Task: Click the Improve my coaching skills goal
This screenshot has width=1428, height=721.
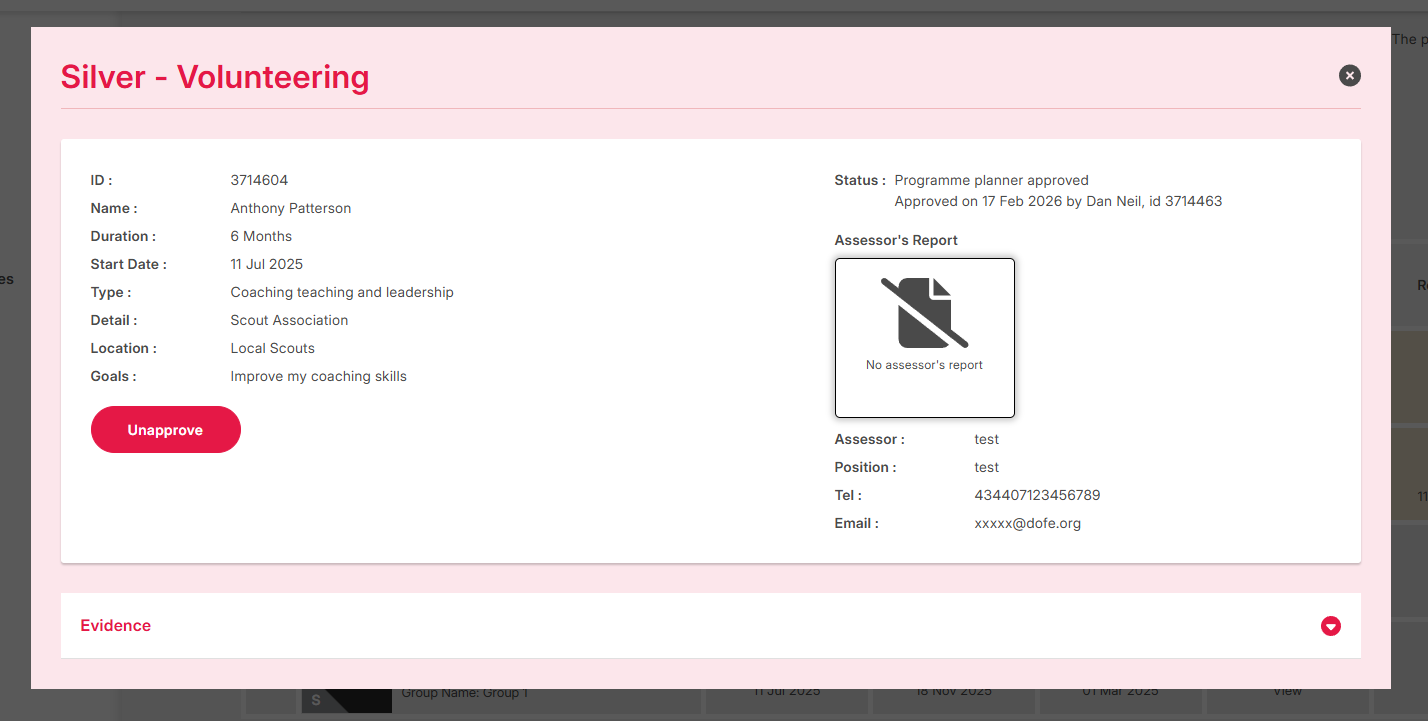Action: click(x=318, y=376)
